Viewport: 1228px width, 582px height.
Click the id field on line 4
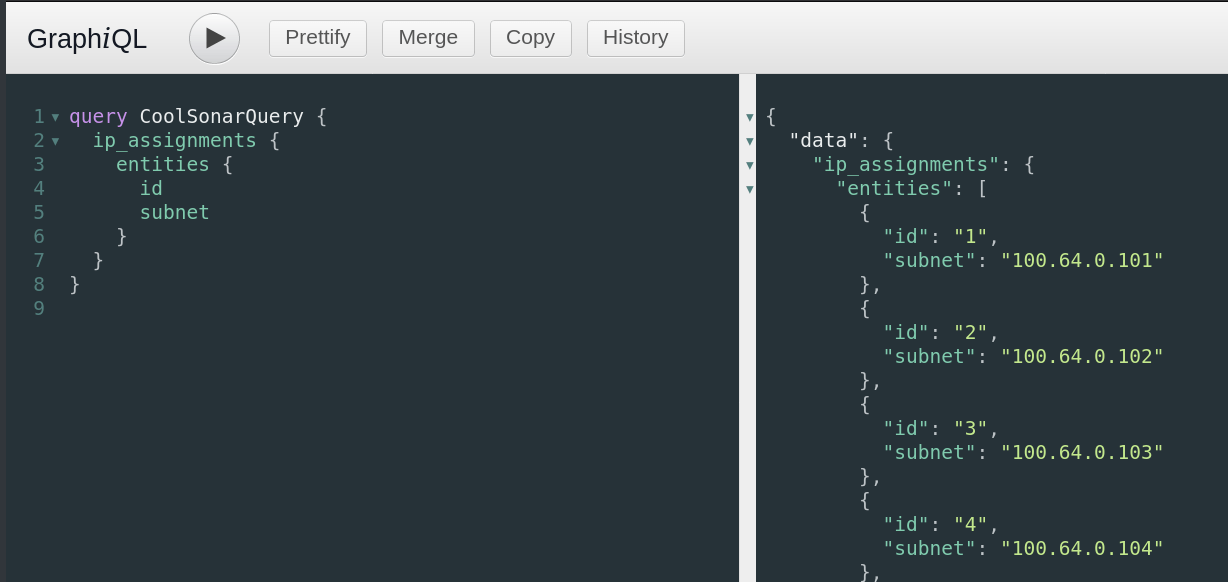pyautogui.click(x=151, y=188)
